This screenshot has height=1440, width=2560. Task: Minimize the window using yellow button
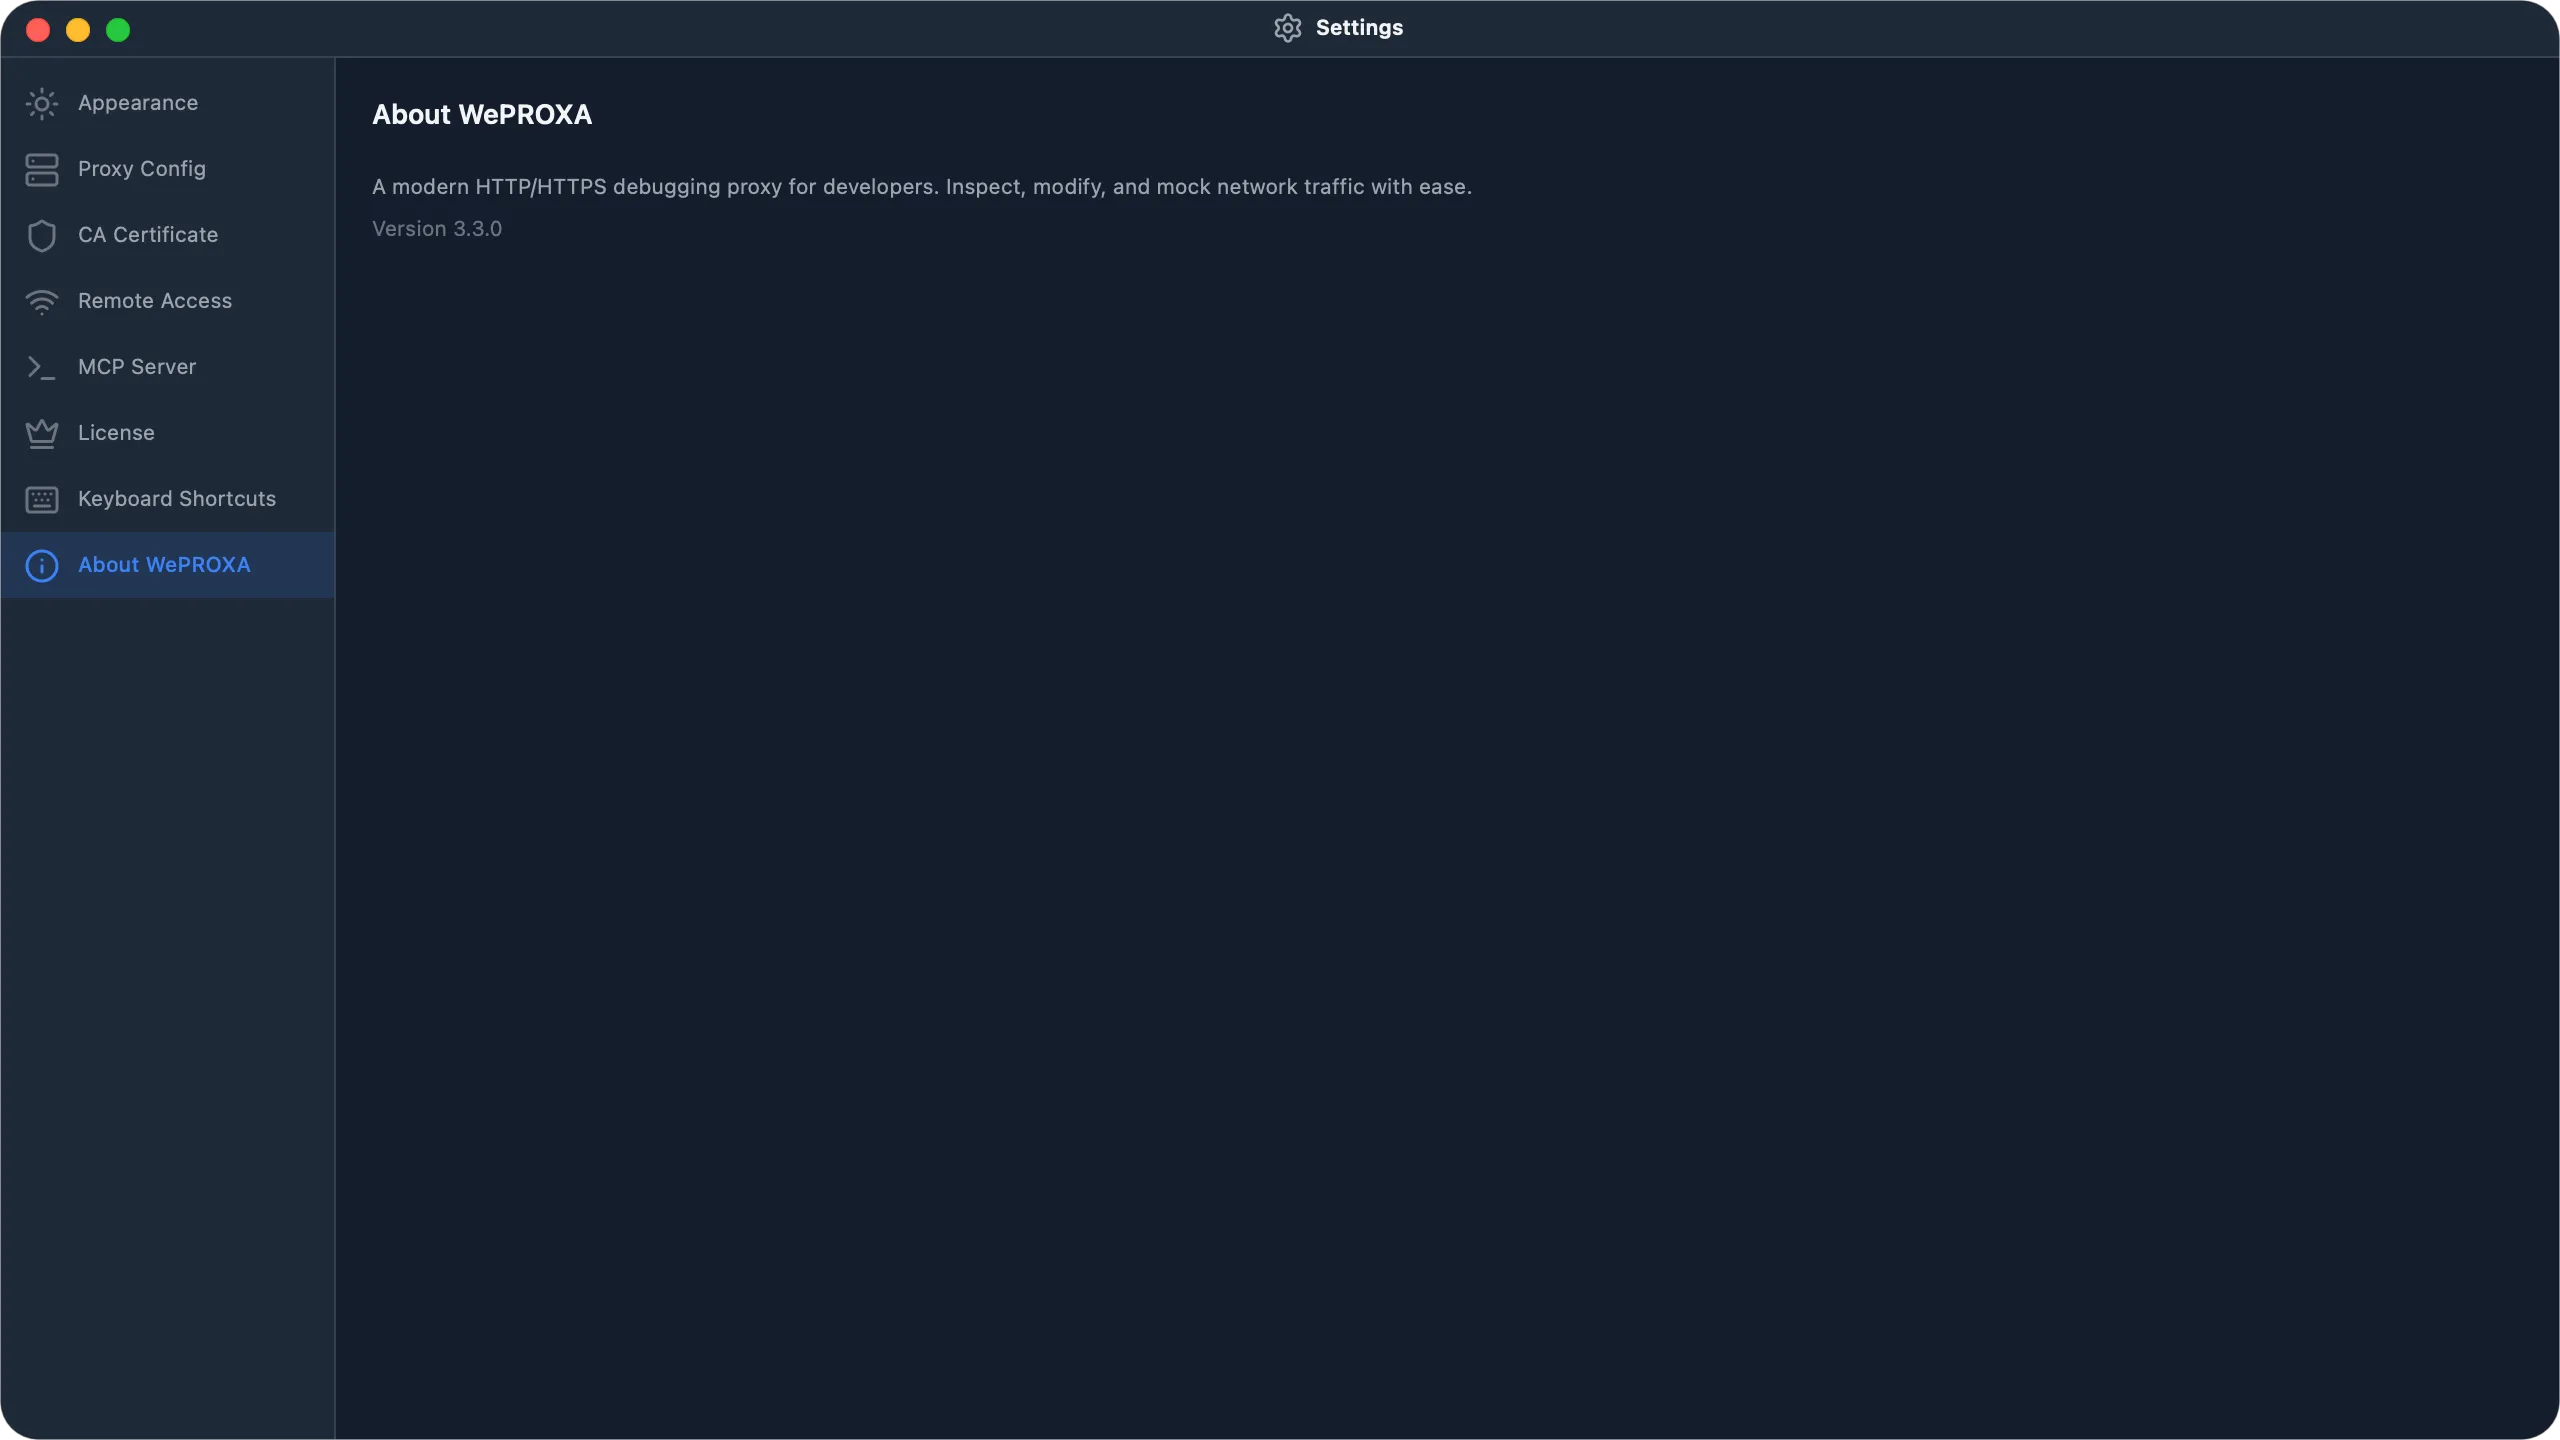(78, 30)
